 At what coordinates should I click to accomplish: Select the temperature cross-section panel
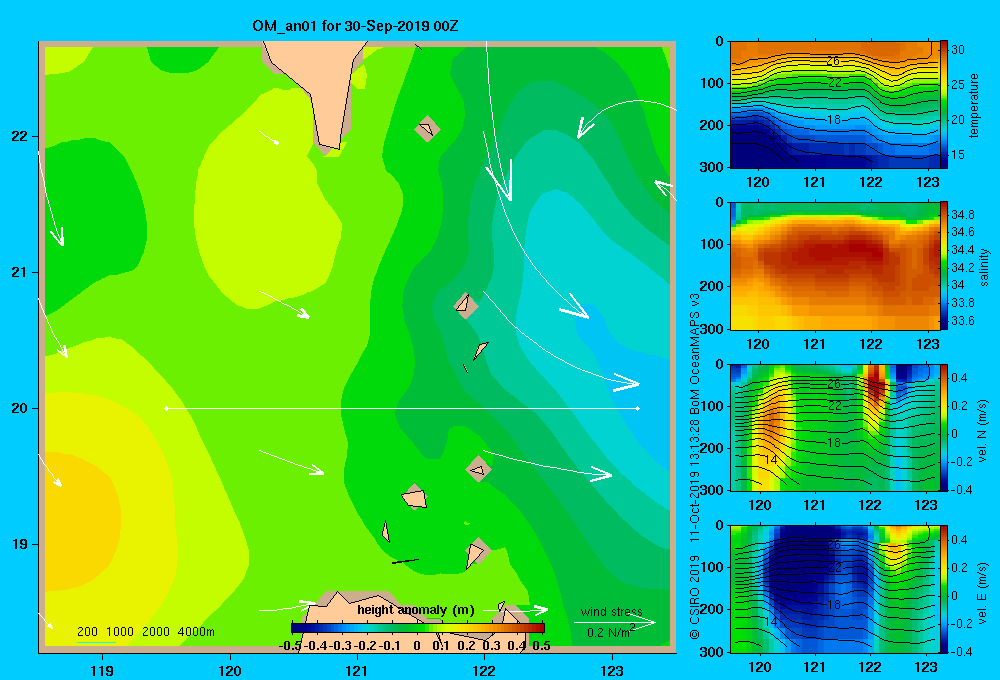pyautogui.click(x=834, y=105)
